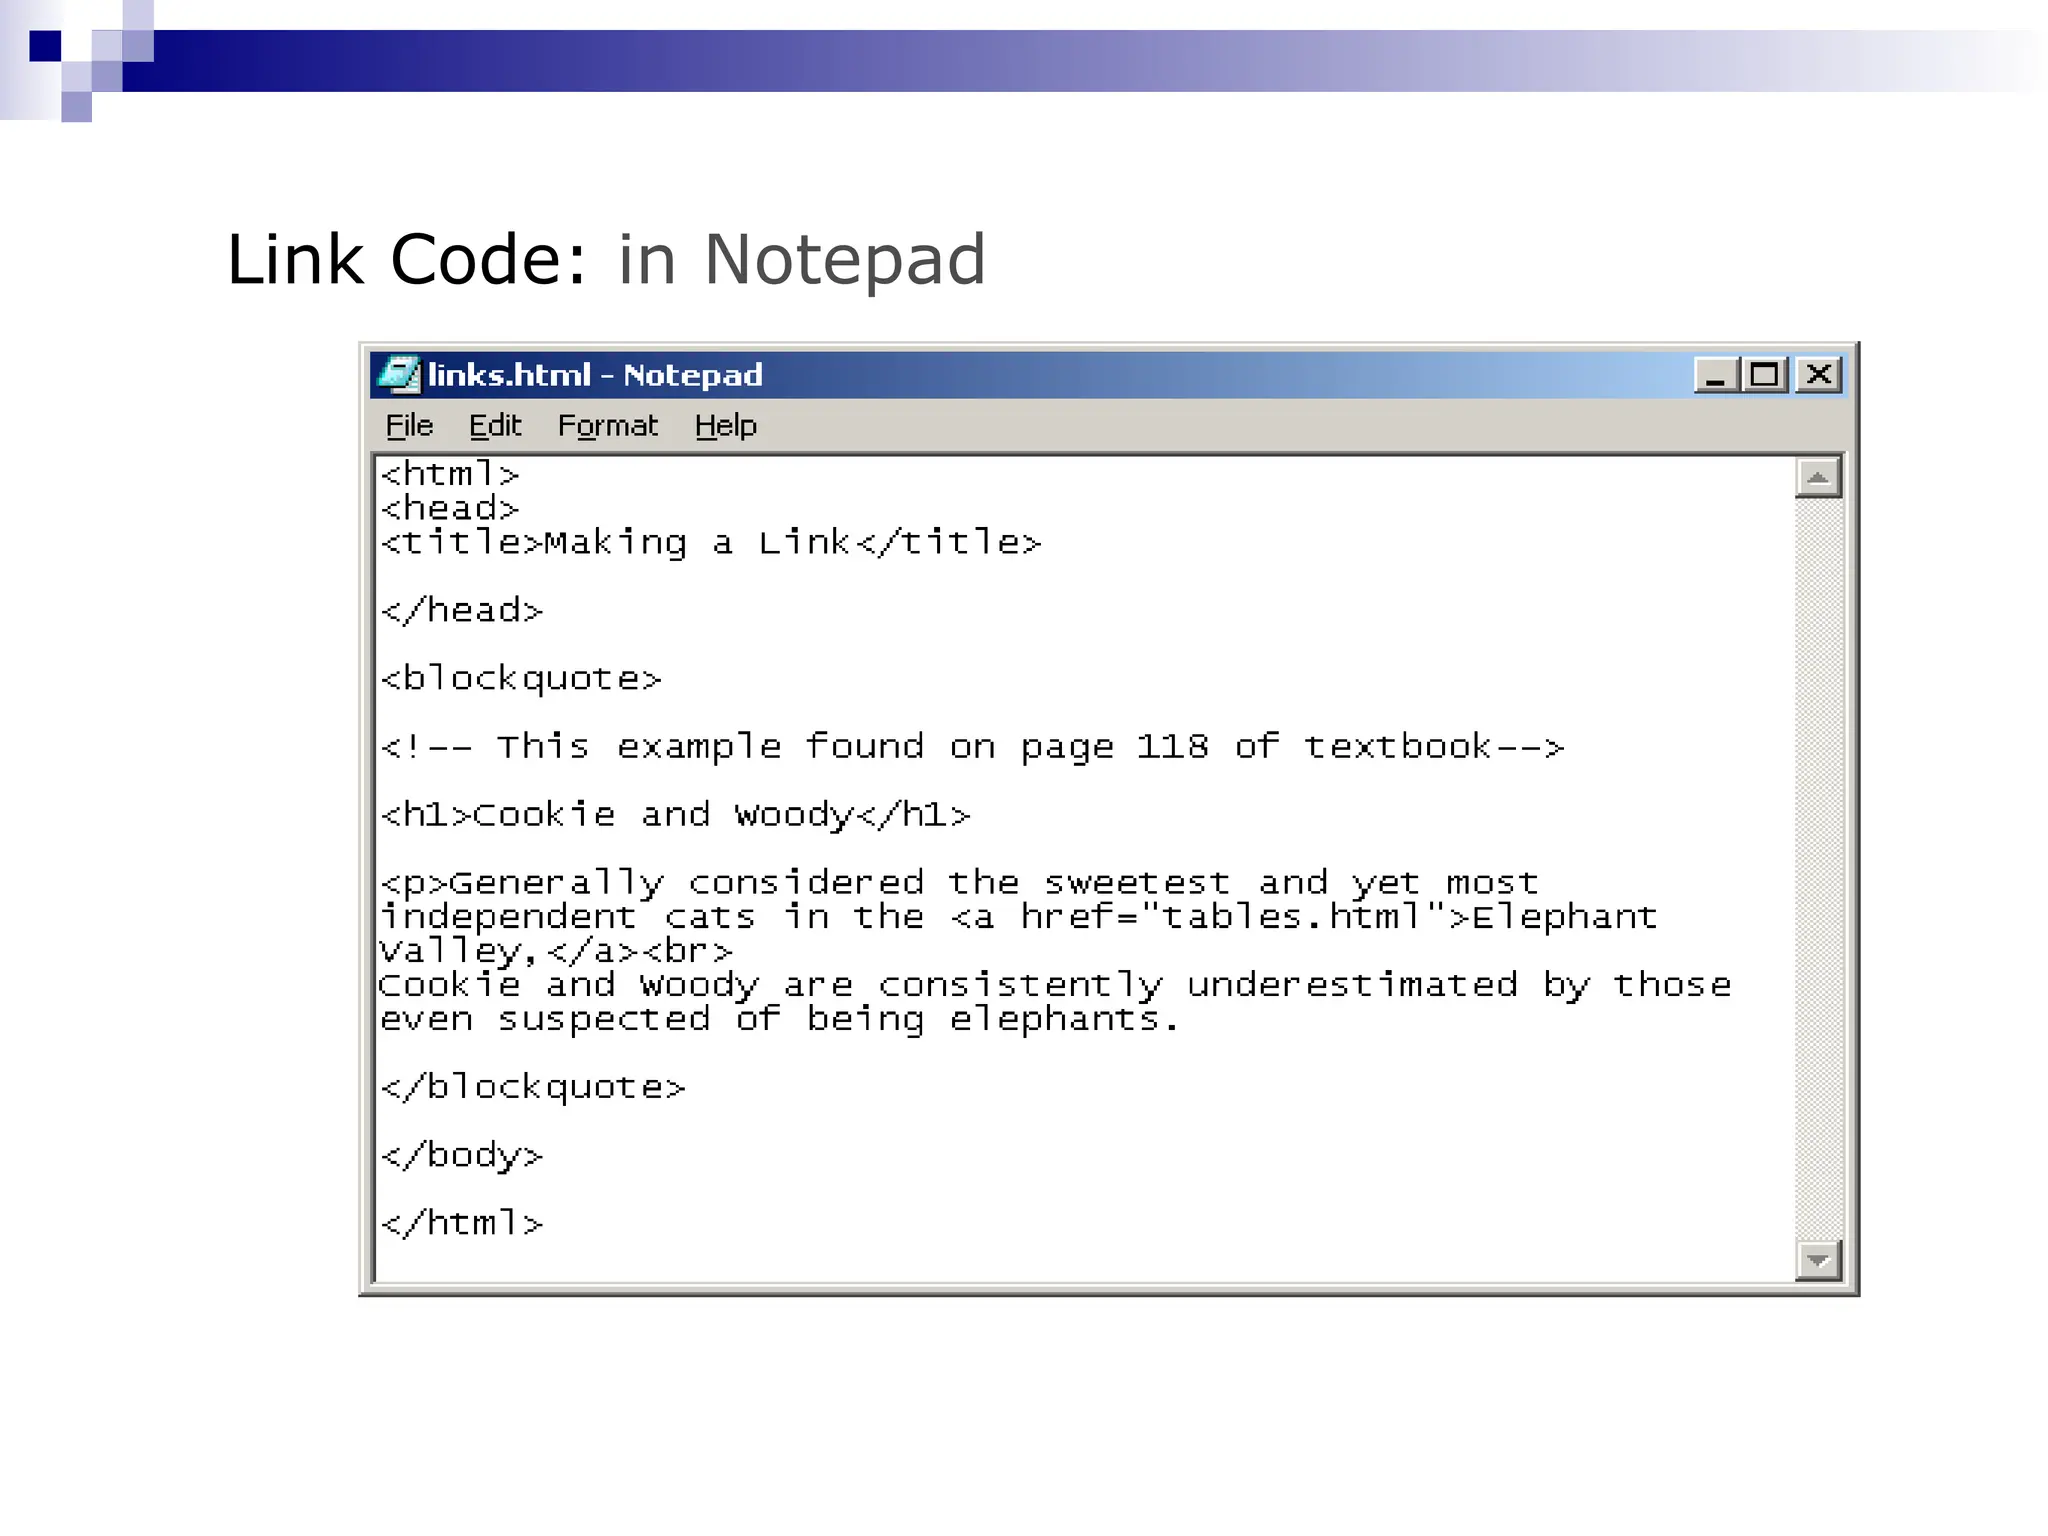Open the Format menu
Viewport: 2048px width, 1536px height.
pos(607,426)
